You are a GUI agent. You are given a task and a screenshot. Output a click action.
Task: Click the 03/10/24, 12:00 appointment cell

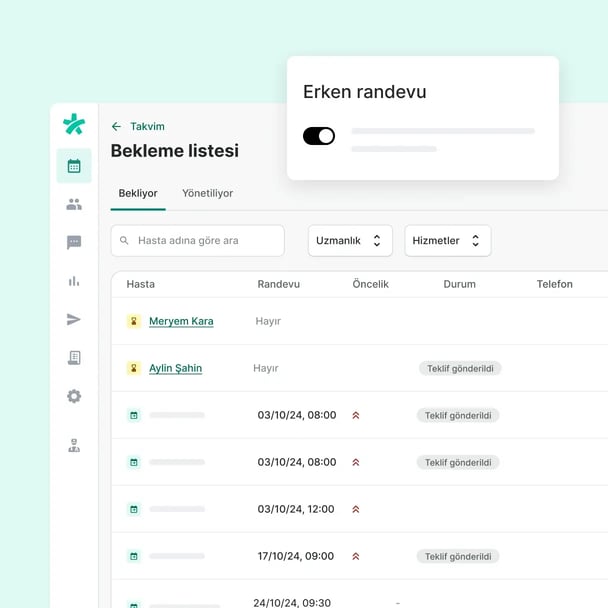pyautogui.click(x=296, y=509)
